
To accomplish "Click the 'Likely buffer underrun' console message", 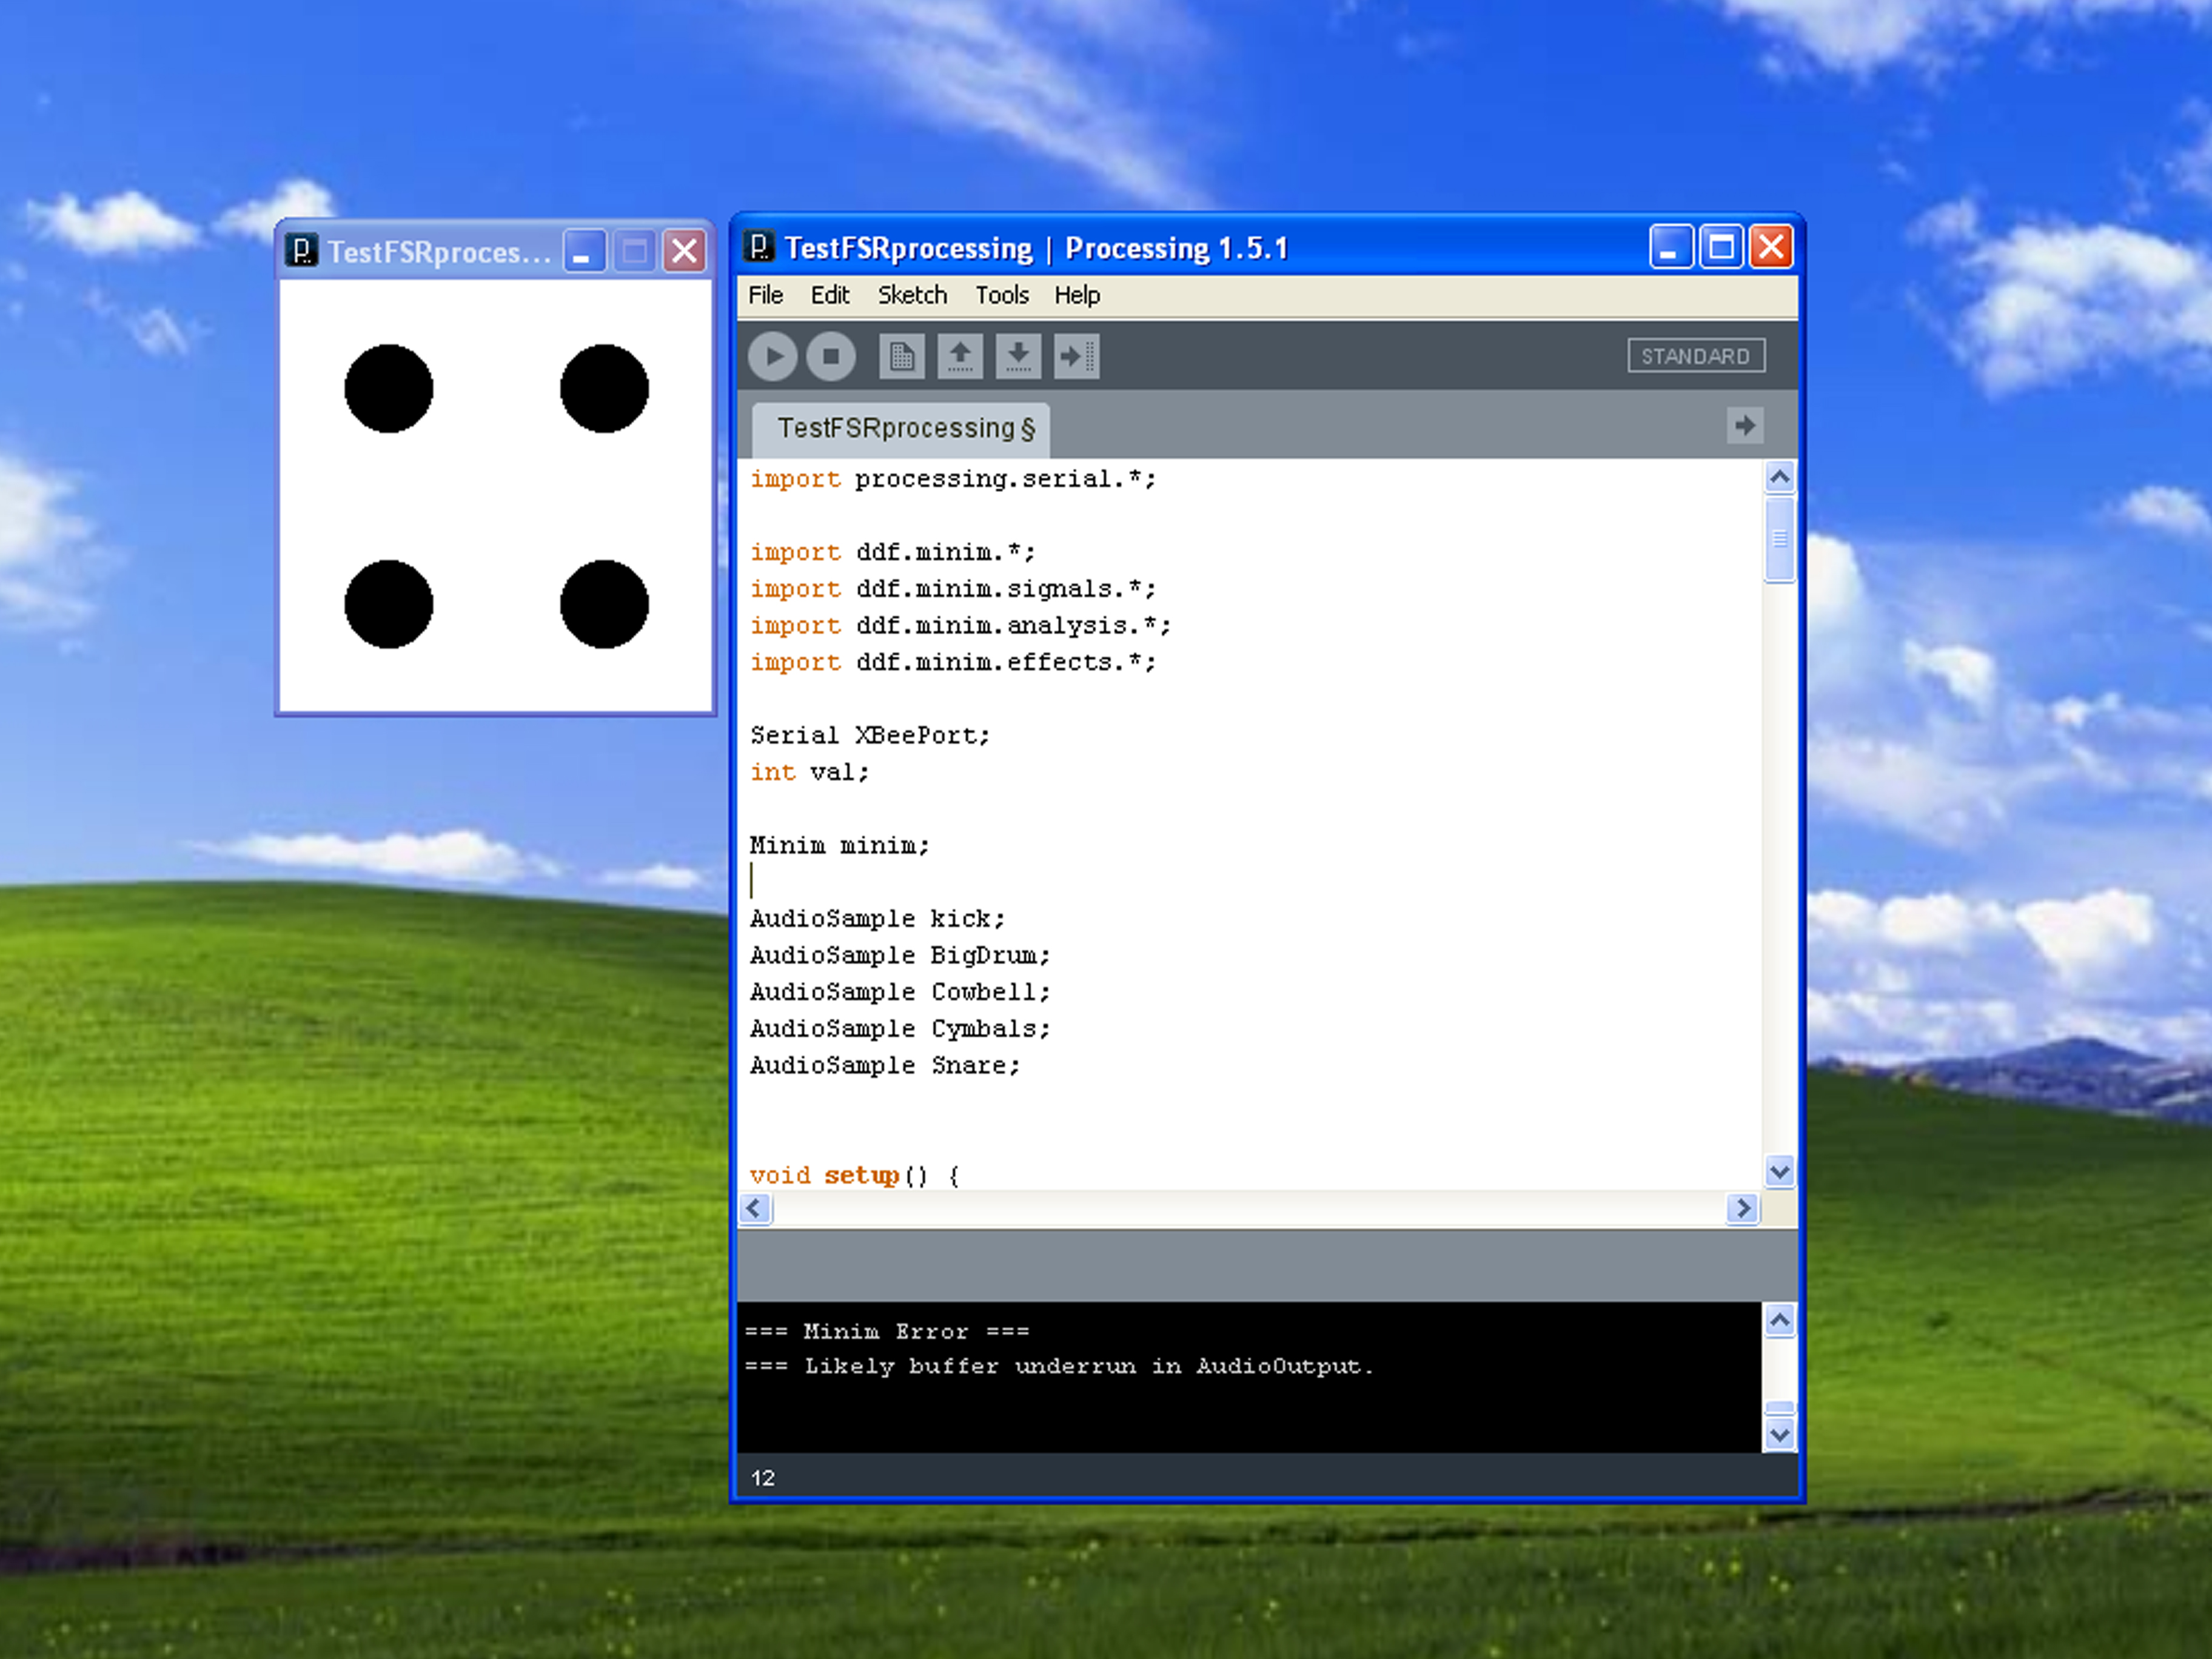I will pos(1059,1366).
